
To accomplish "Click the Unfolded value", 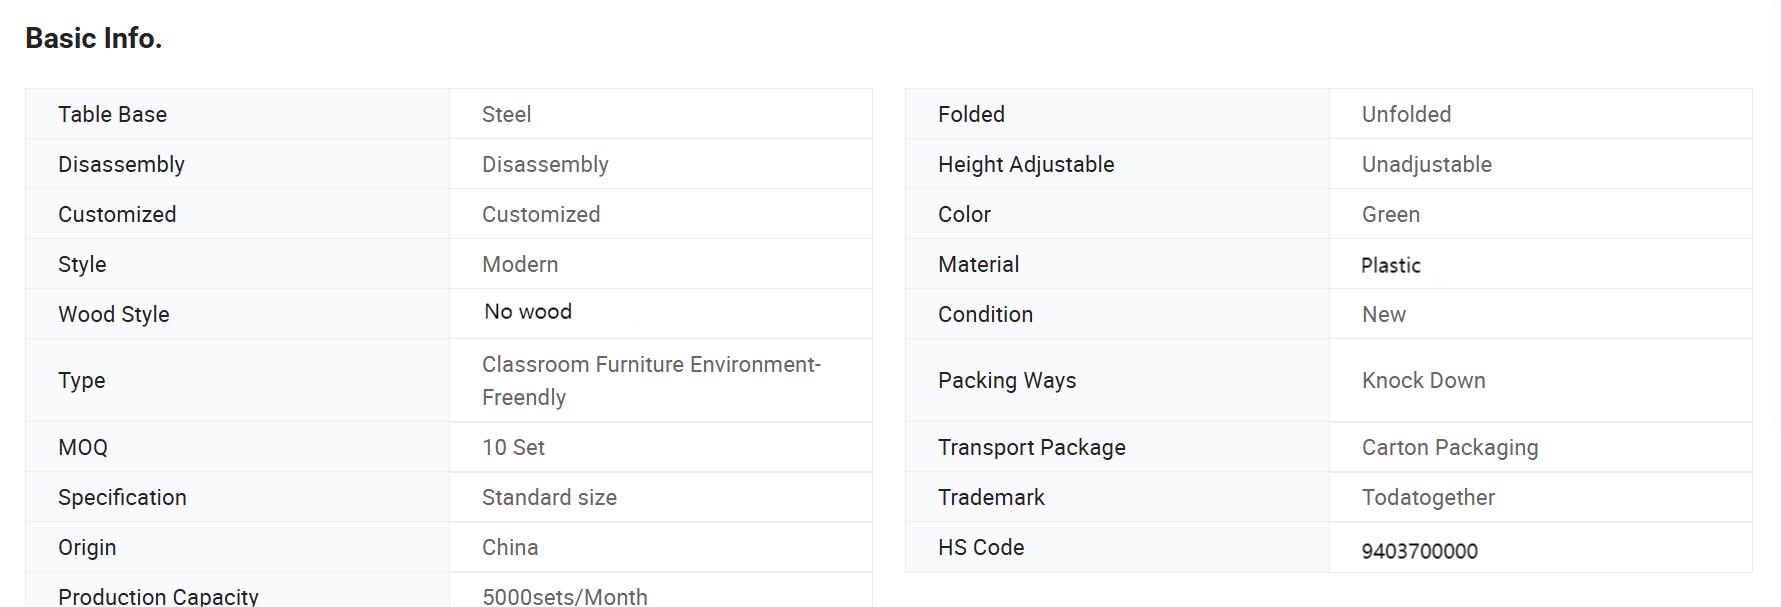I will tap(1406, 114).
